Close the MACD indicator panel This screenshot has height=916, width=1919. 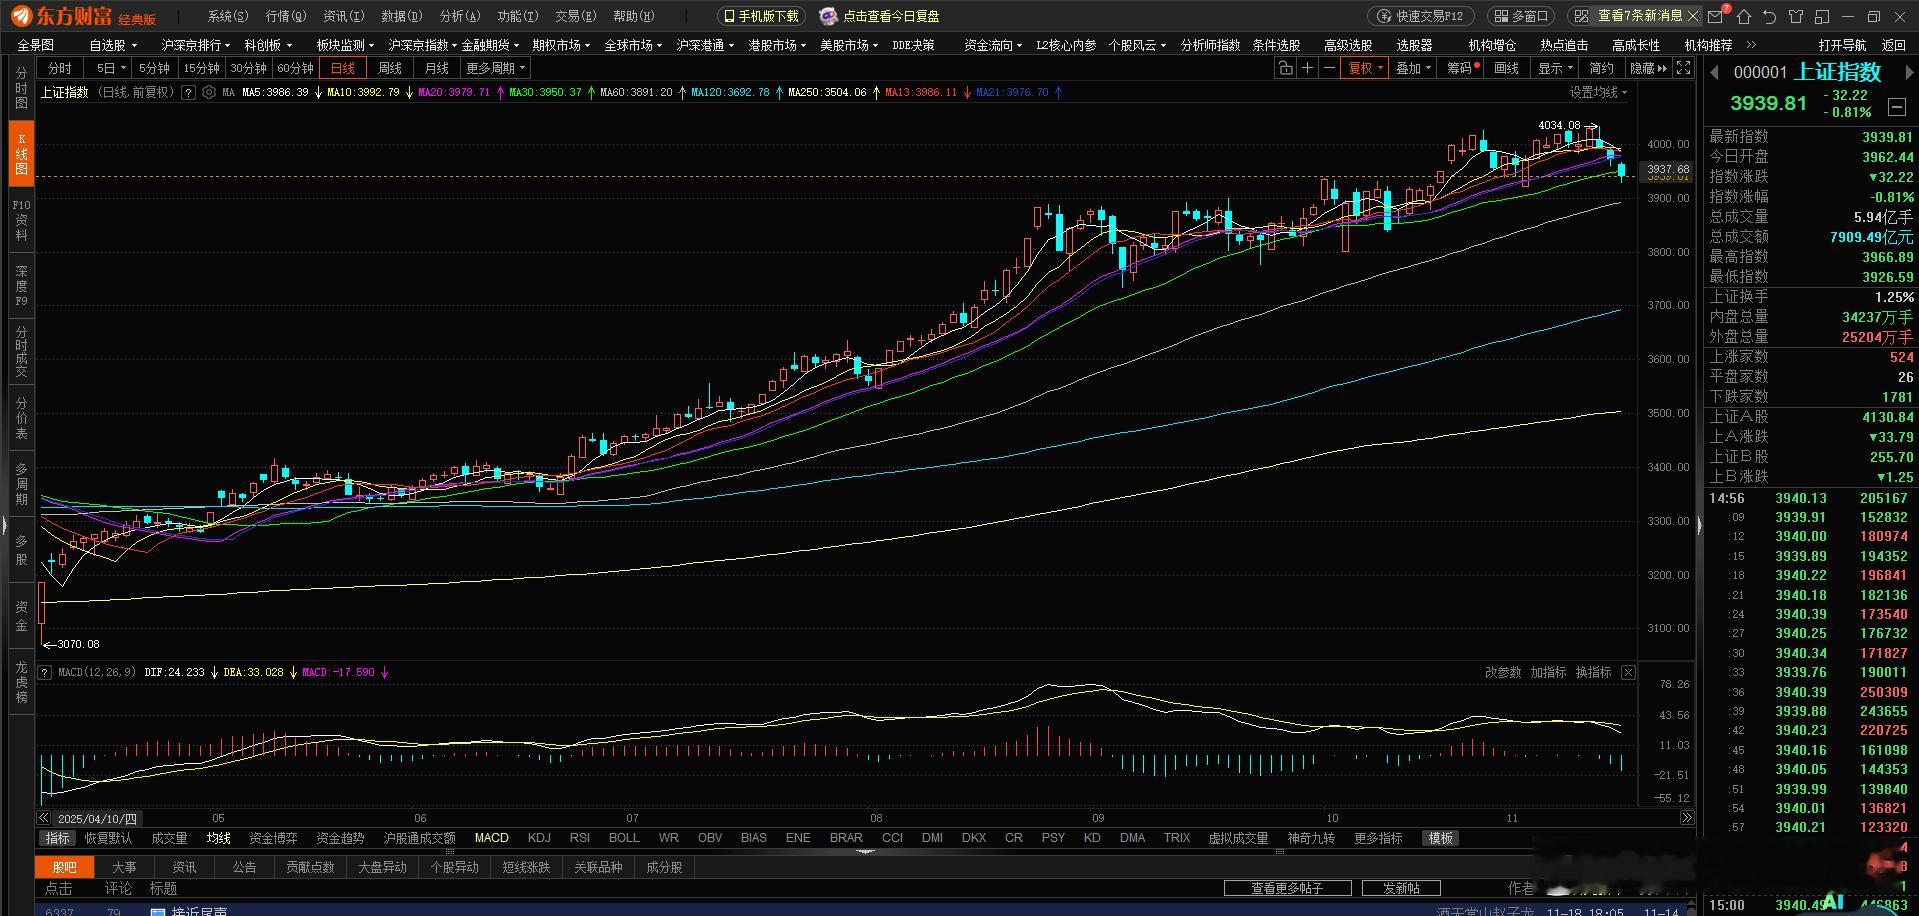point(1629,672)
